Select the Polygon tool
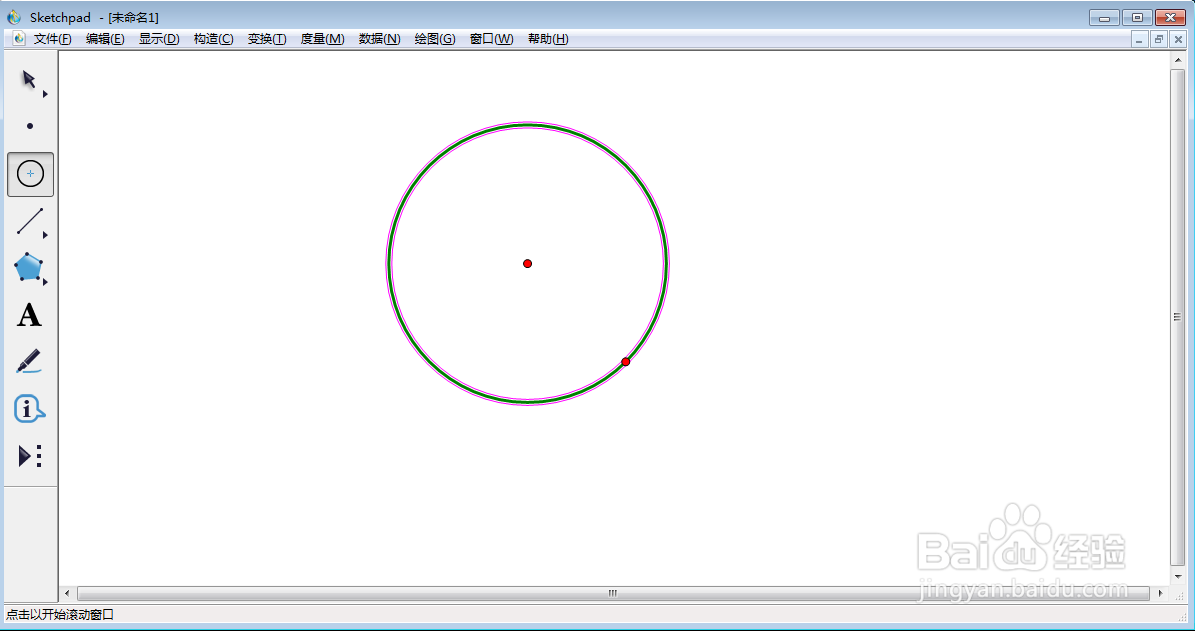 point(28,267)
